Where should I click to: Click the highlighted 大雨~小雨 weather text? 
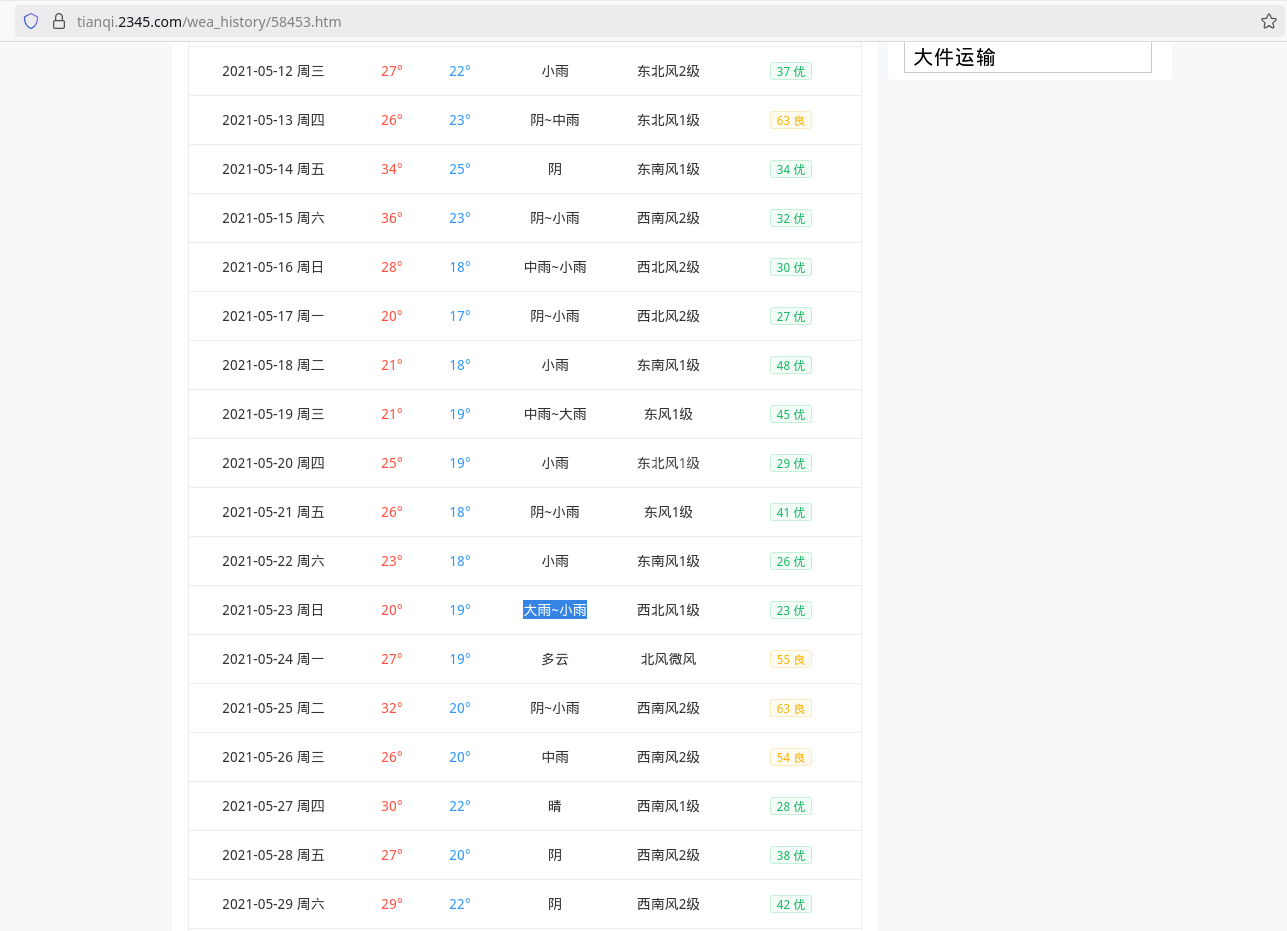point(555,610)
